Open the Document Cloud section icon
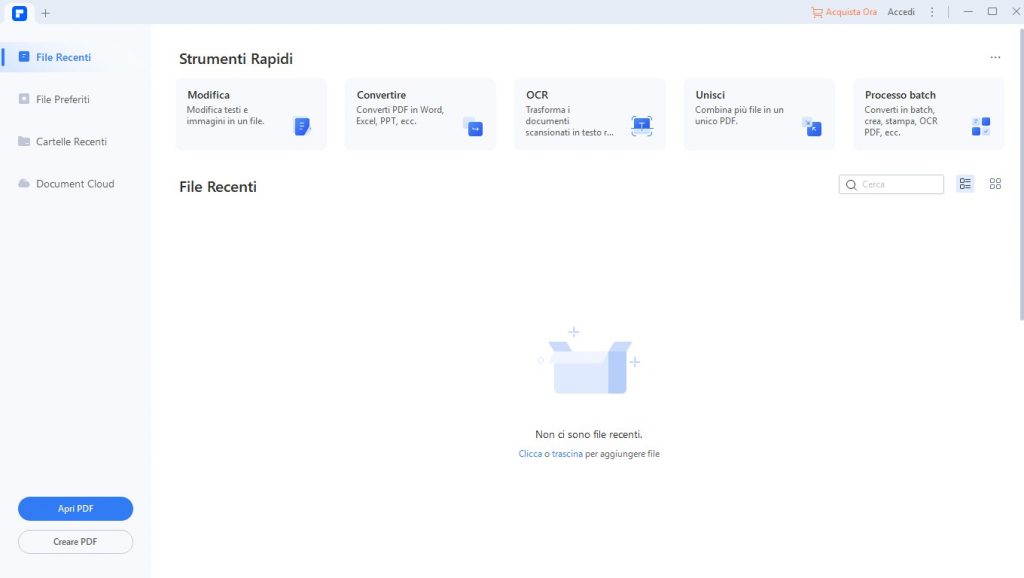The width and height of the screenshot is (1024, 578). (x=26, y=184)
